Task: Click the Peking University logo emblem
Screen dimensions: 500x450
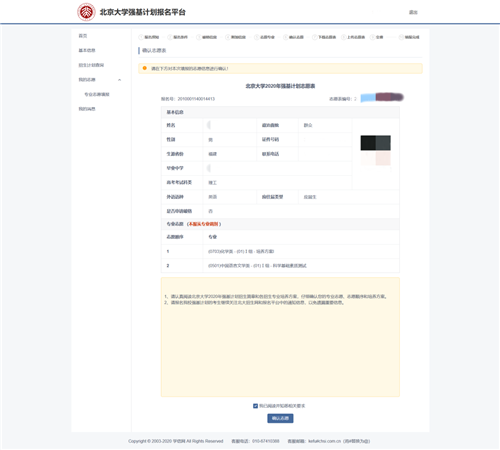Action: click(x=86, y=12)
